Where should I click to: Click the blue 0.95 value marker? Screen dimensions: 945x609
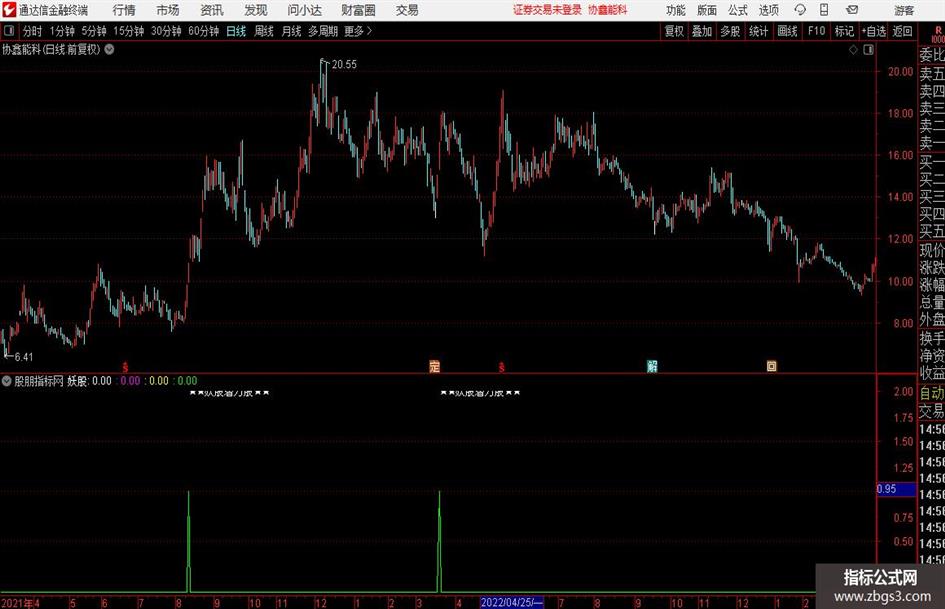(896, 489)
